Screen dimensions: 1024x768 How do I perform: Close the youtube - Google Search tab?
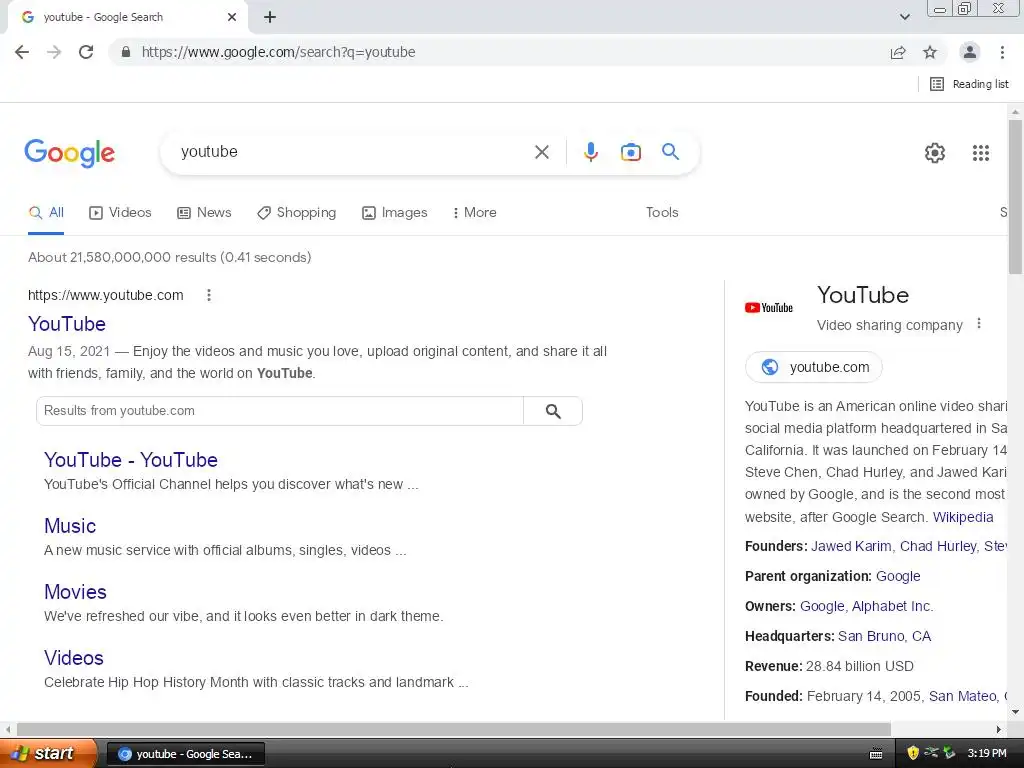point(232,17)
